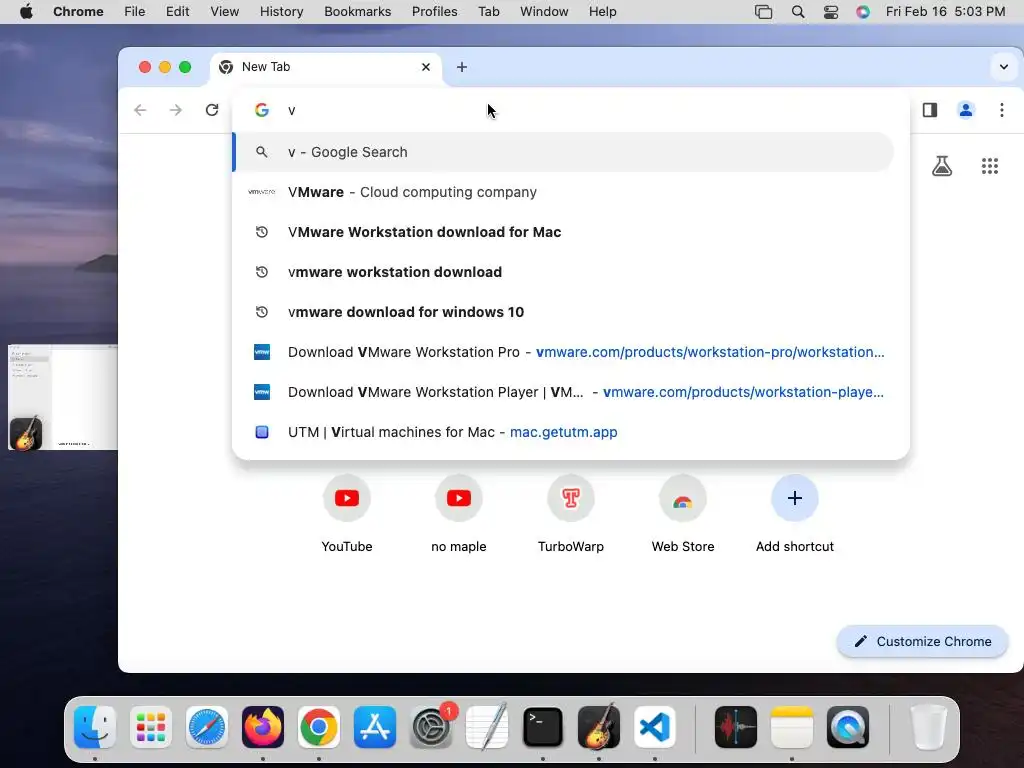1024x768 pixels.
Task: Open the Window menu
Action: pyautogui.click(x=544, y=11)
